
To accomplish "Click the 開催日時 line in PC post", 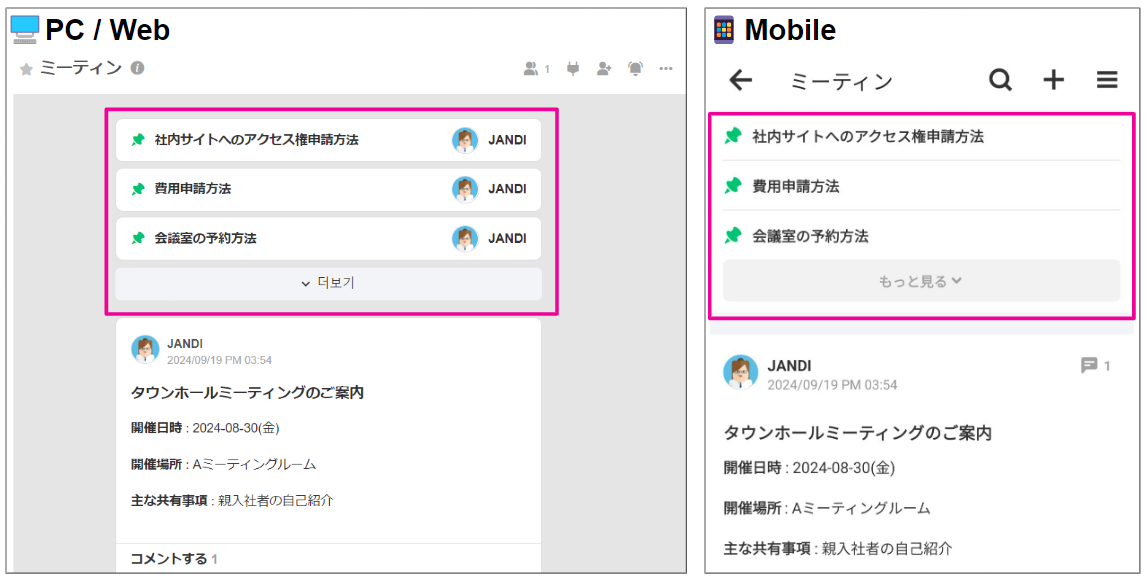I will 205,428.
